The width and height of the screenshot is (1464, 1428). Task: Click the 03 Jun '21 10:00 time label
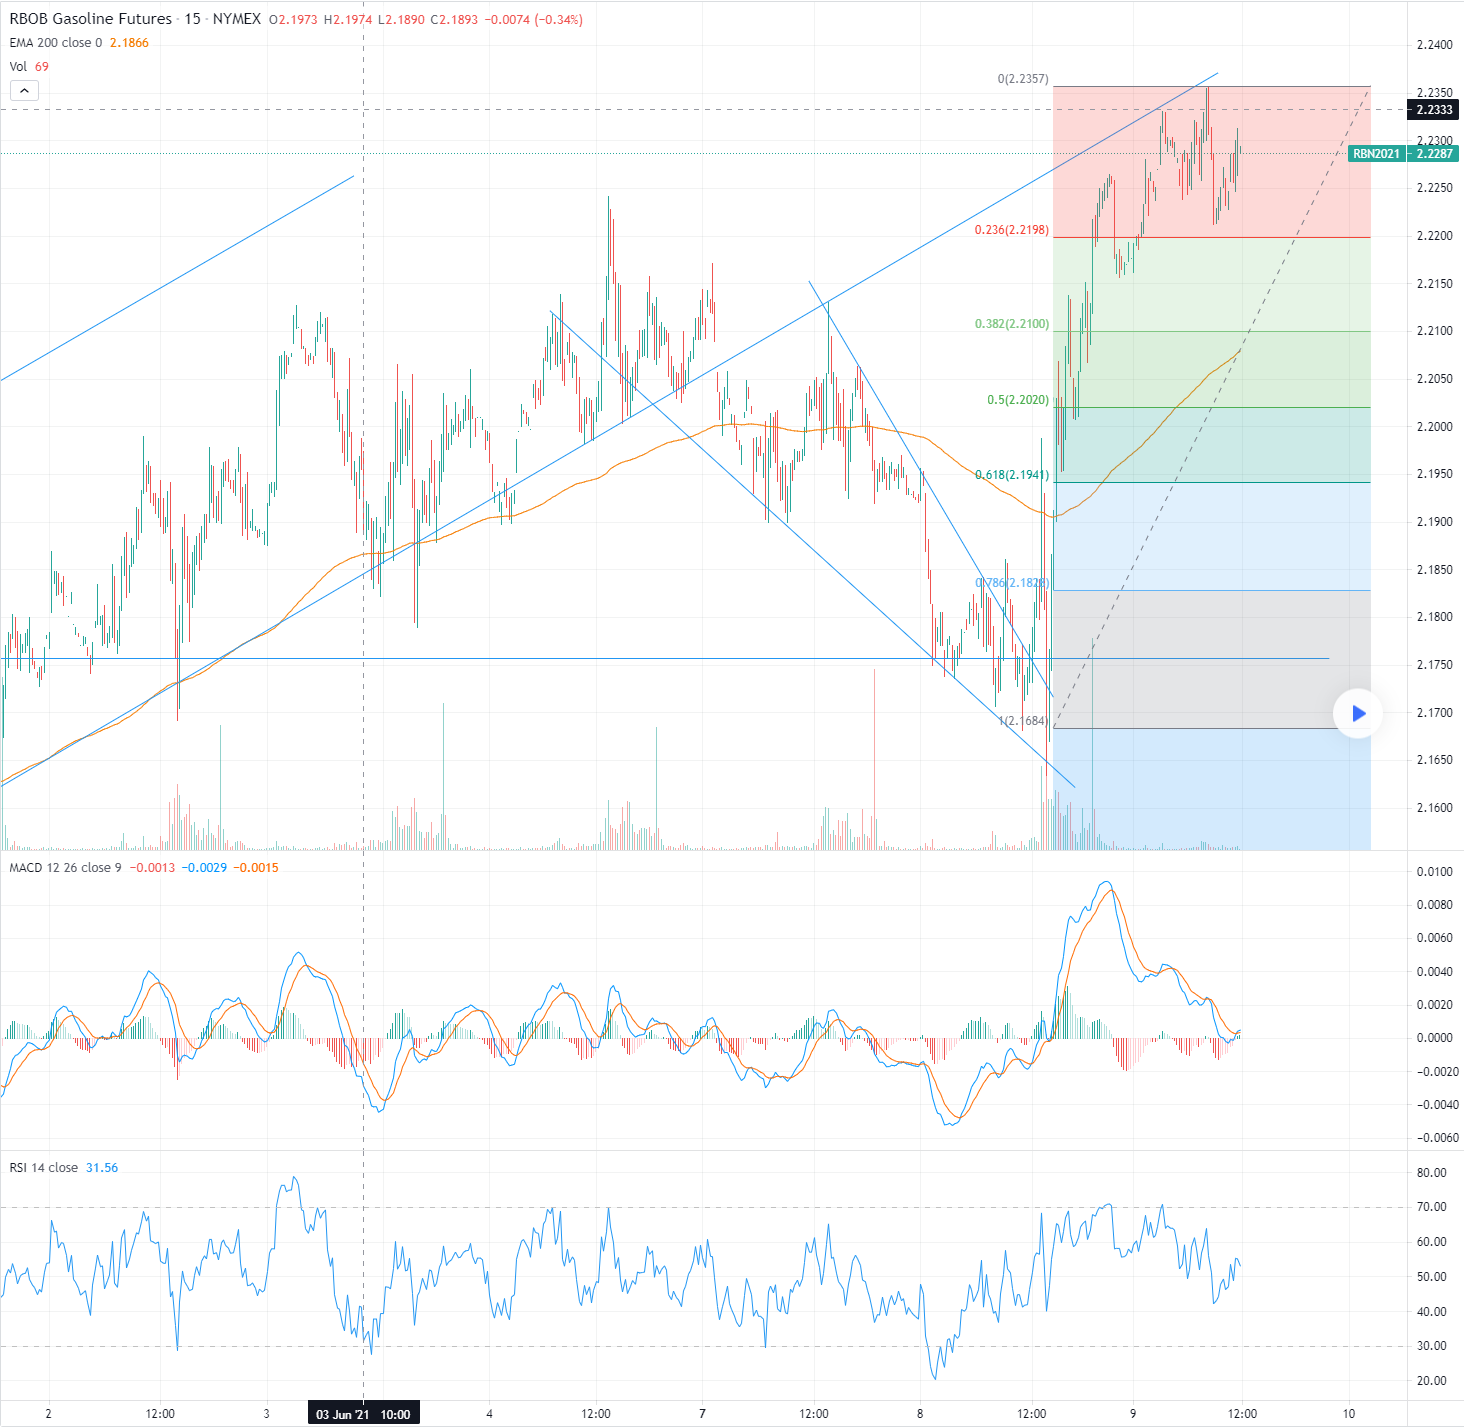tap(363, 1414)
